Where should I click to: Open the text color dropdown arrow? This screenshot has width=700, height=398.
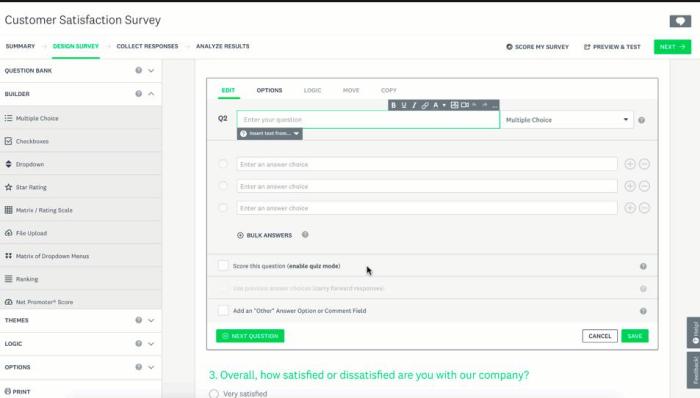coord(444,105)
